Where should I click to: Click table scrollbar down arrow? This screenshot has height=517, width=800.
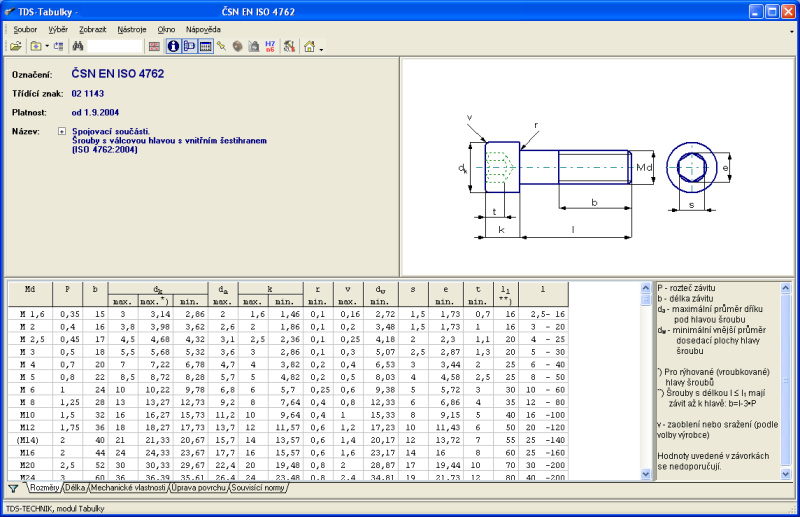click(x=645, y=474)
